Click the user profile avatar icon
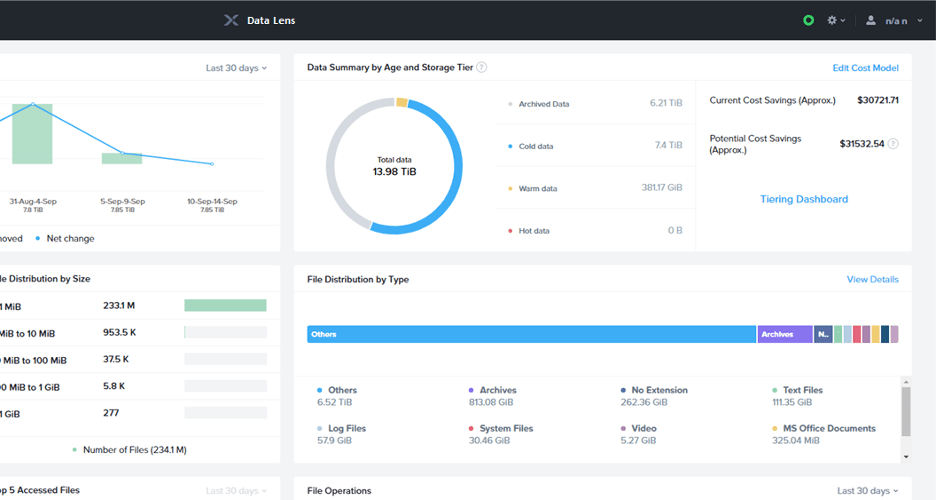 871,20
